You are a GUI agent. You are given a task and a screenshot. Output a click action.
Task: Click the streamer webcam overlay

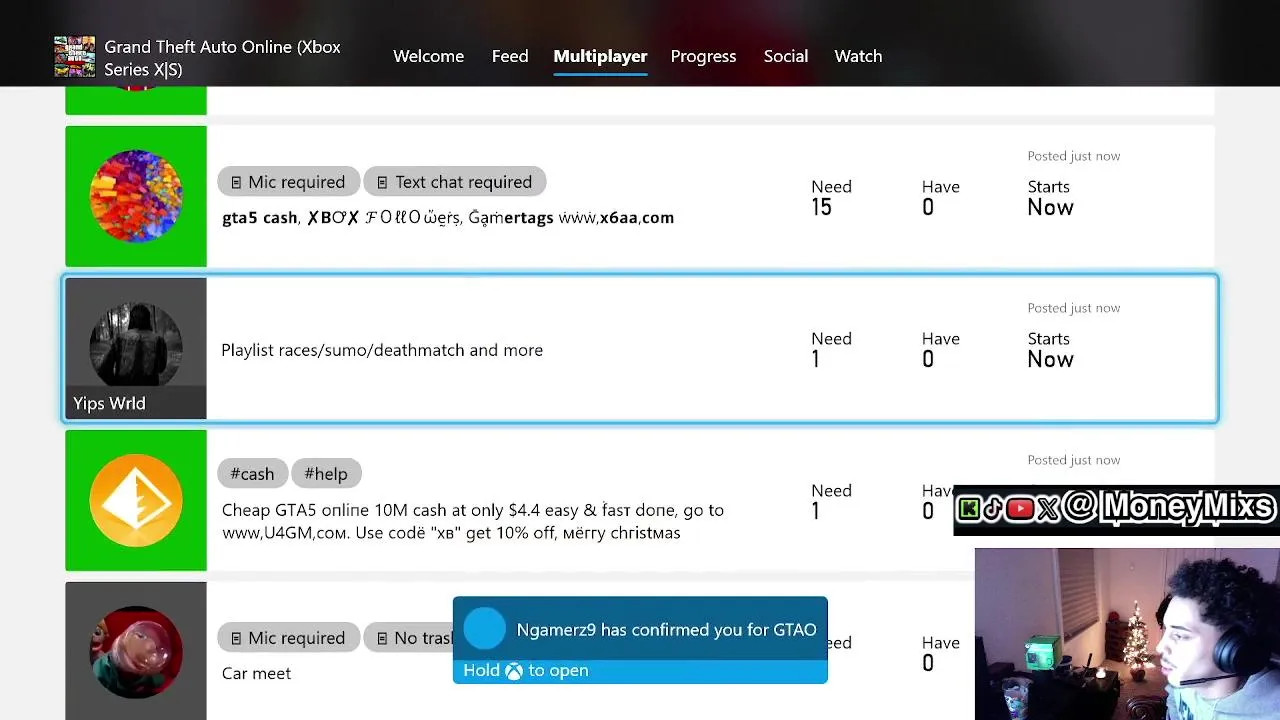coord(1127,634)
